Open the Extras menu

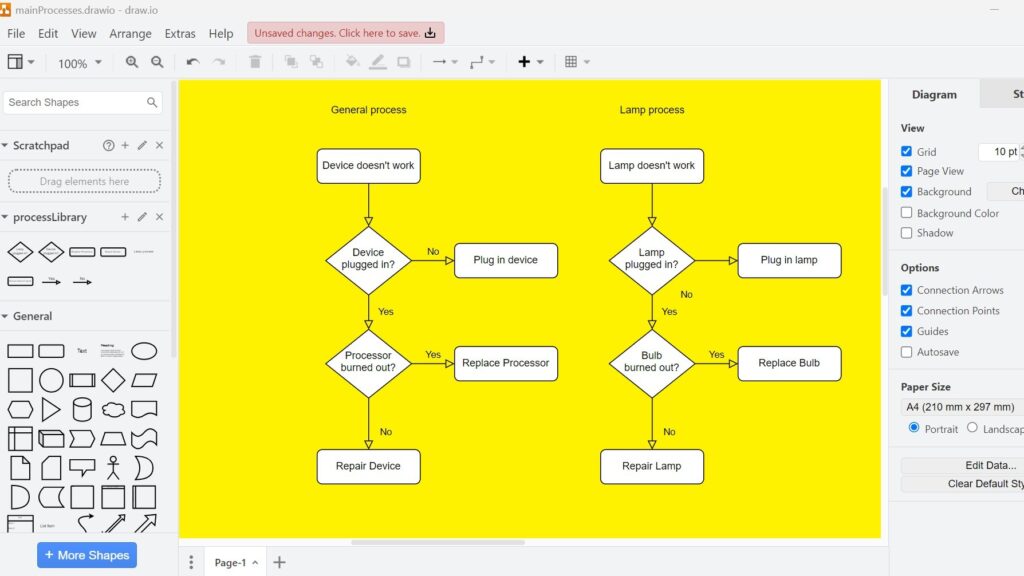(180, 33)
